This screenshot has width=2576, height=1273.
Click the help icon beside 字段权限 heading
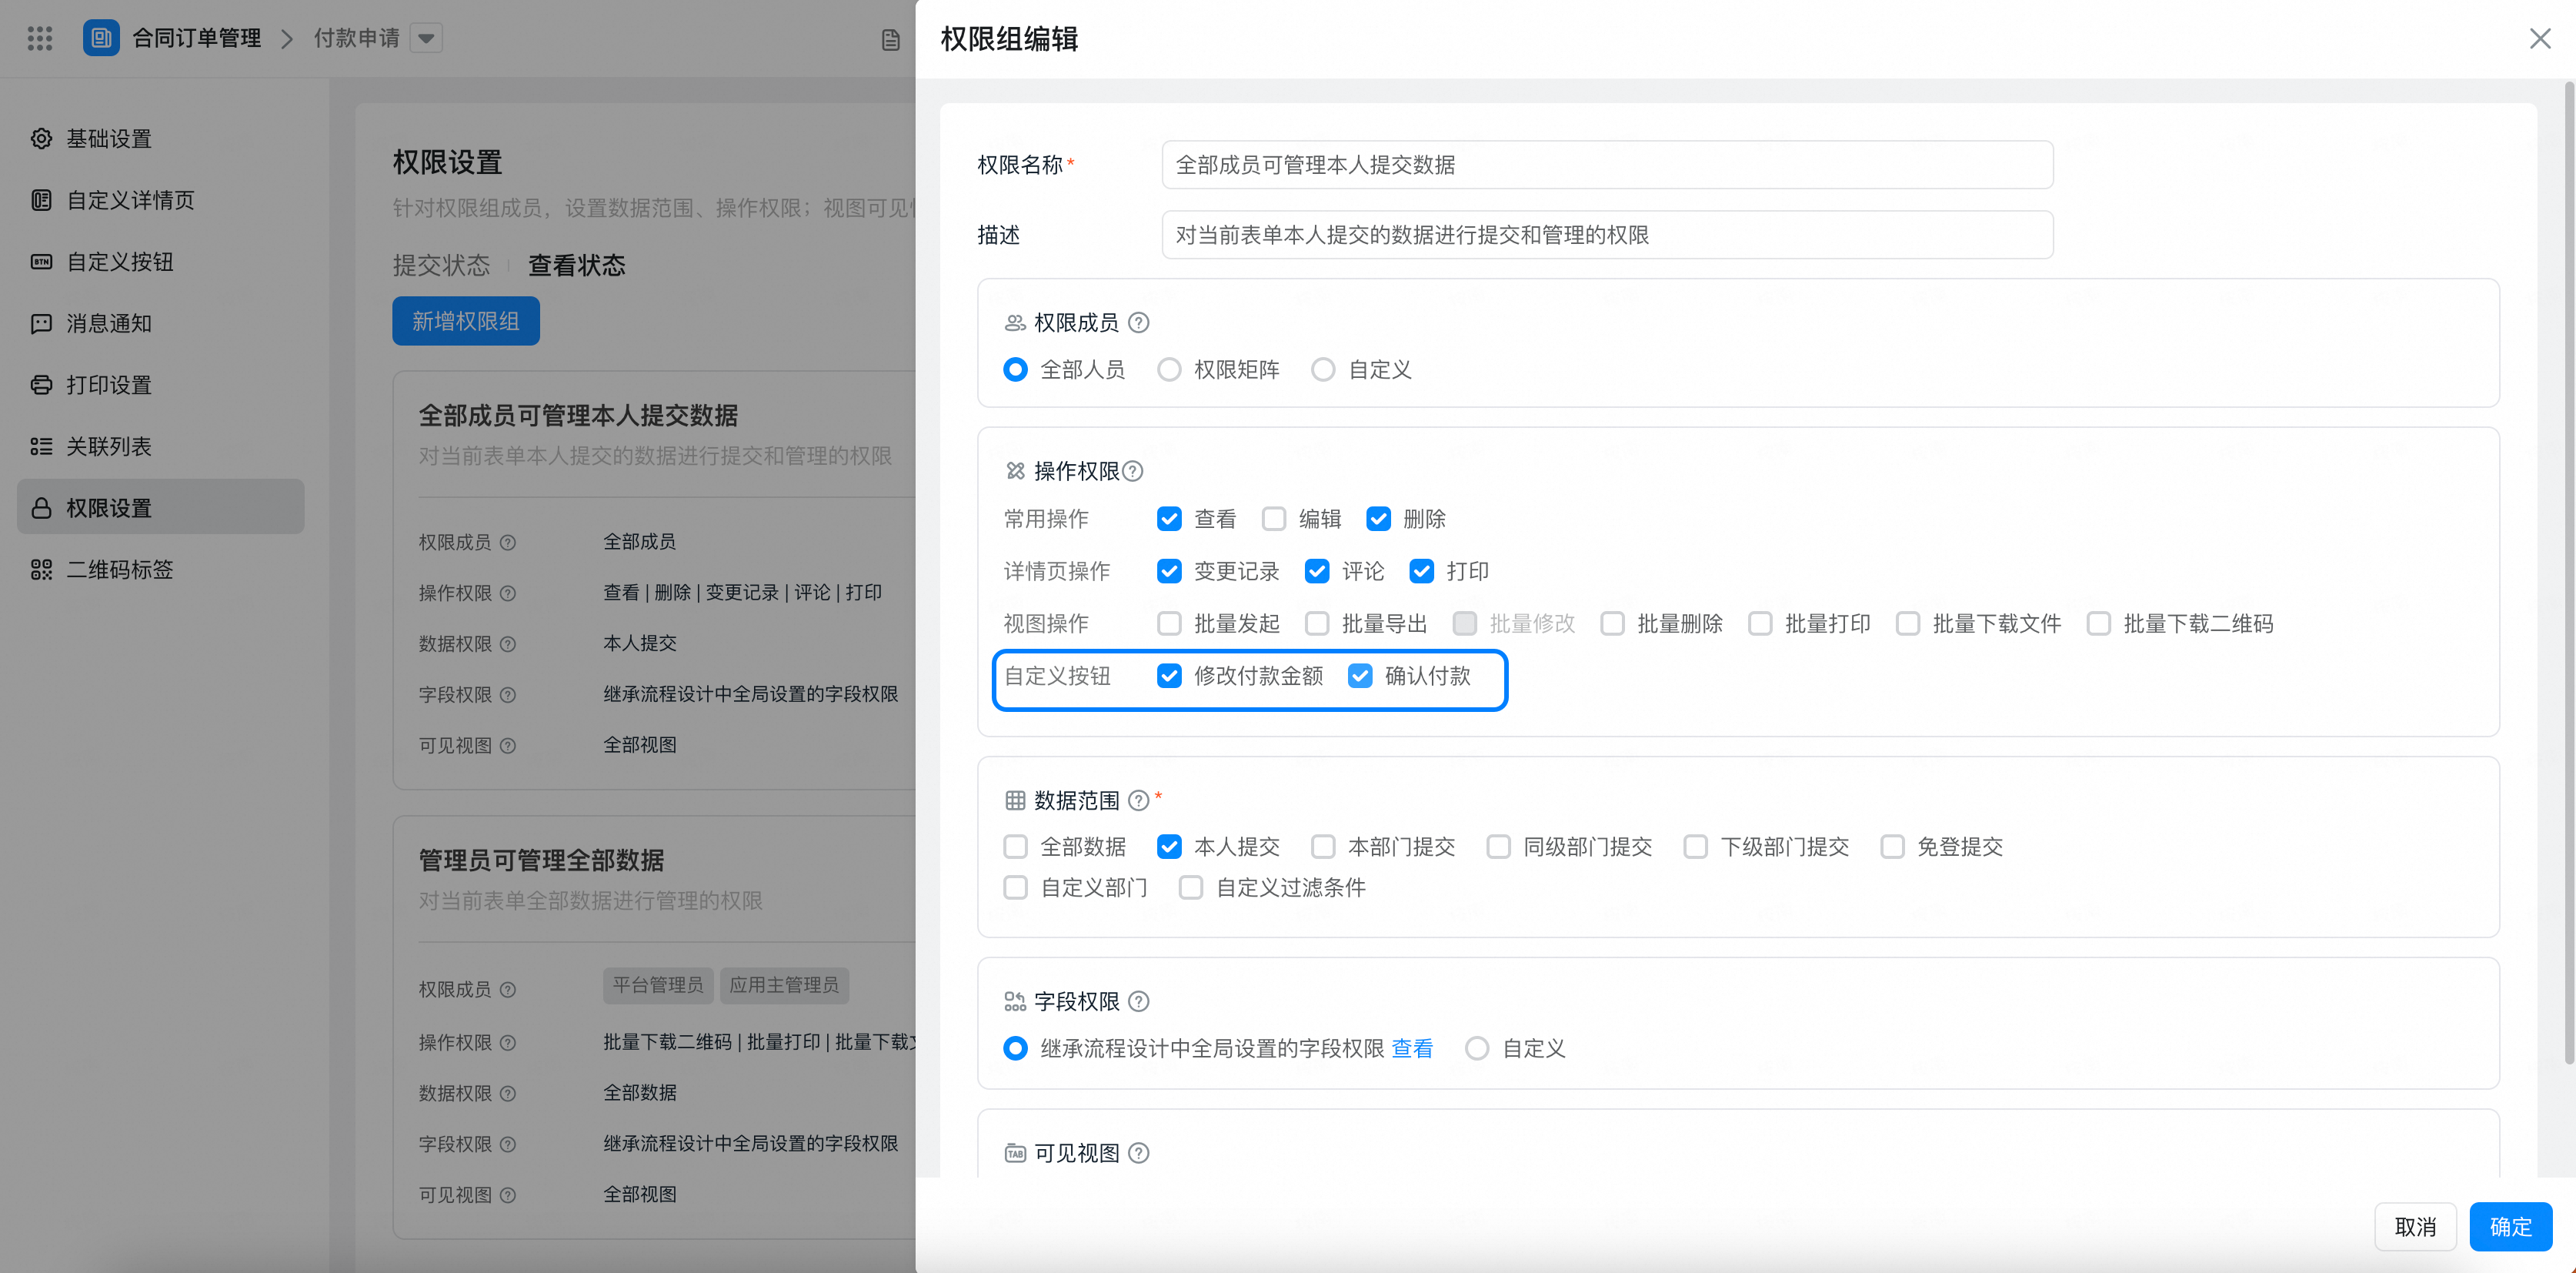(x=1138, y=1001)
